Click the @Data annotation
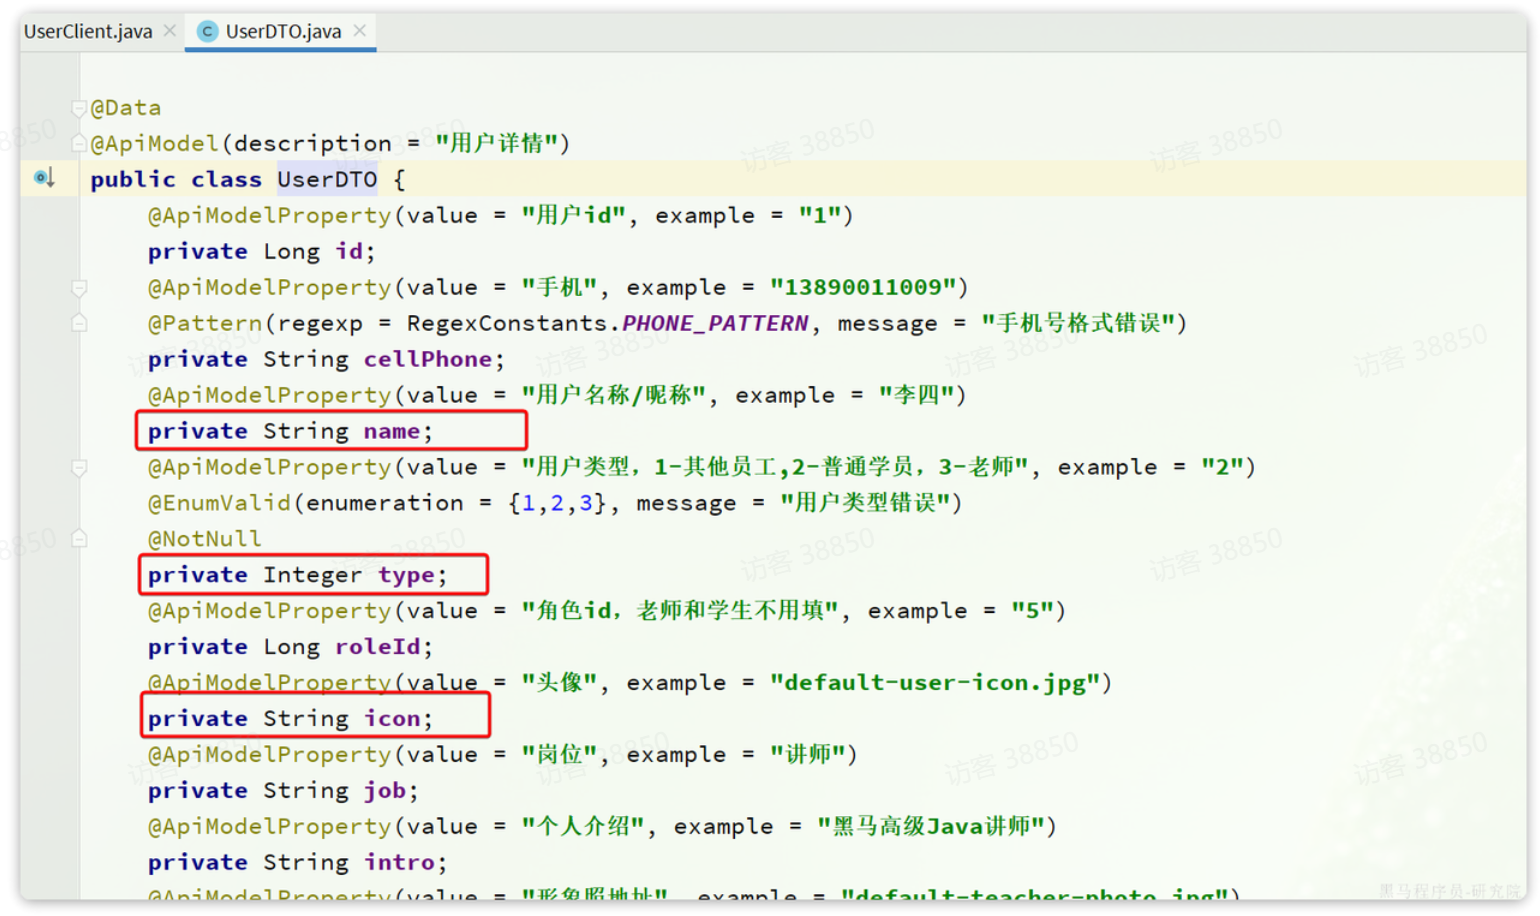Image resolution: width=1540 pixels, height=916 pixels. [126, 108]
